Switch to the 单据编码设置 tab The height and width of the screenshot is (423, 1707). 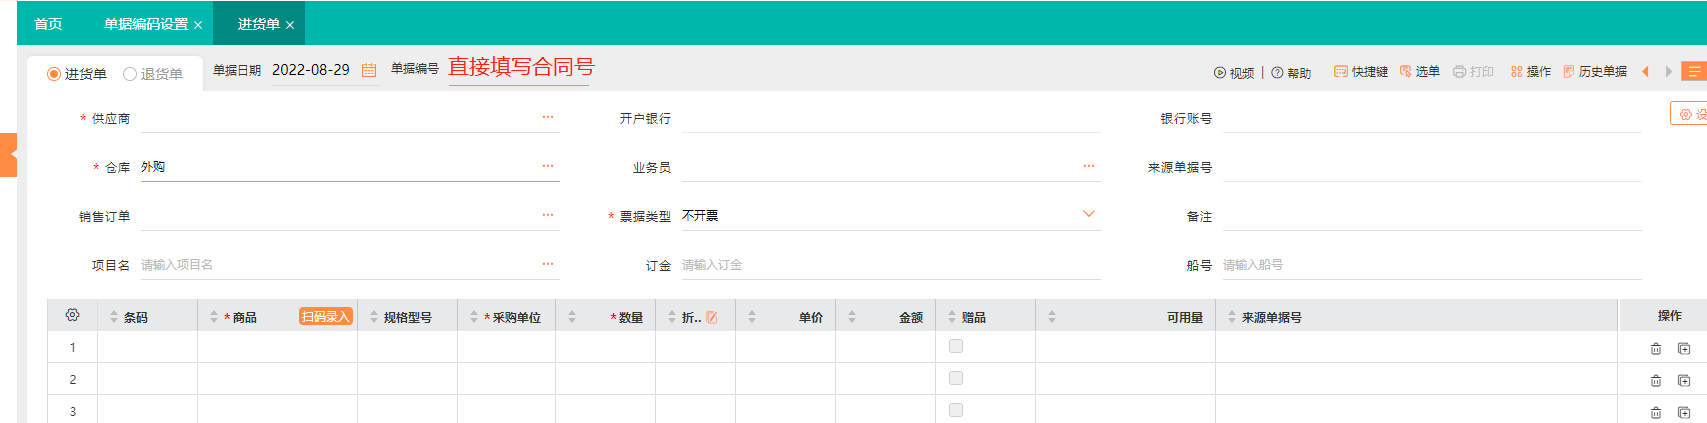tap(147, 24)
